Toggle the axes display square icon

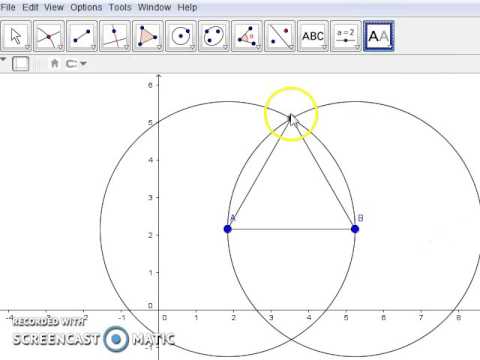[21, 63]
